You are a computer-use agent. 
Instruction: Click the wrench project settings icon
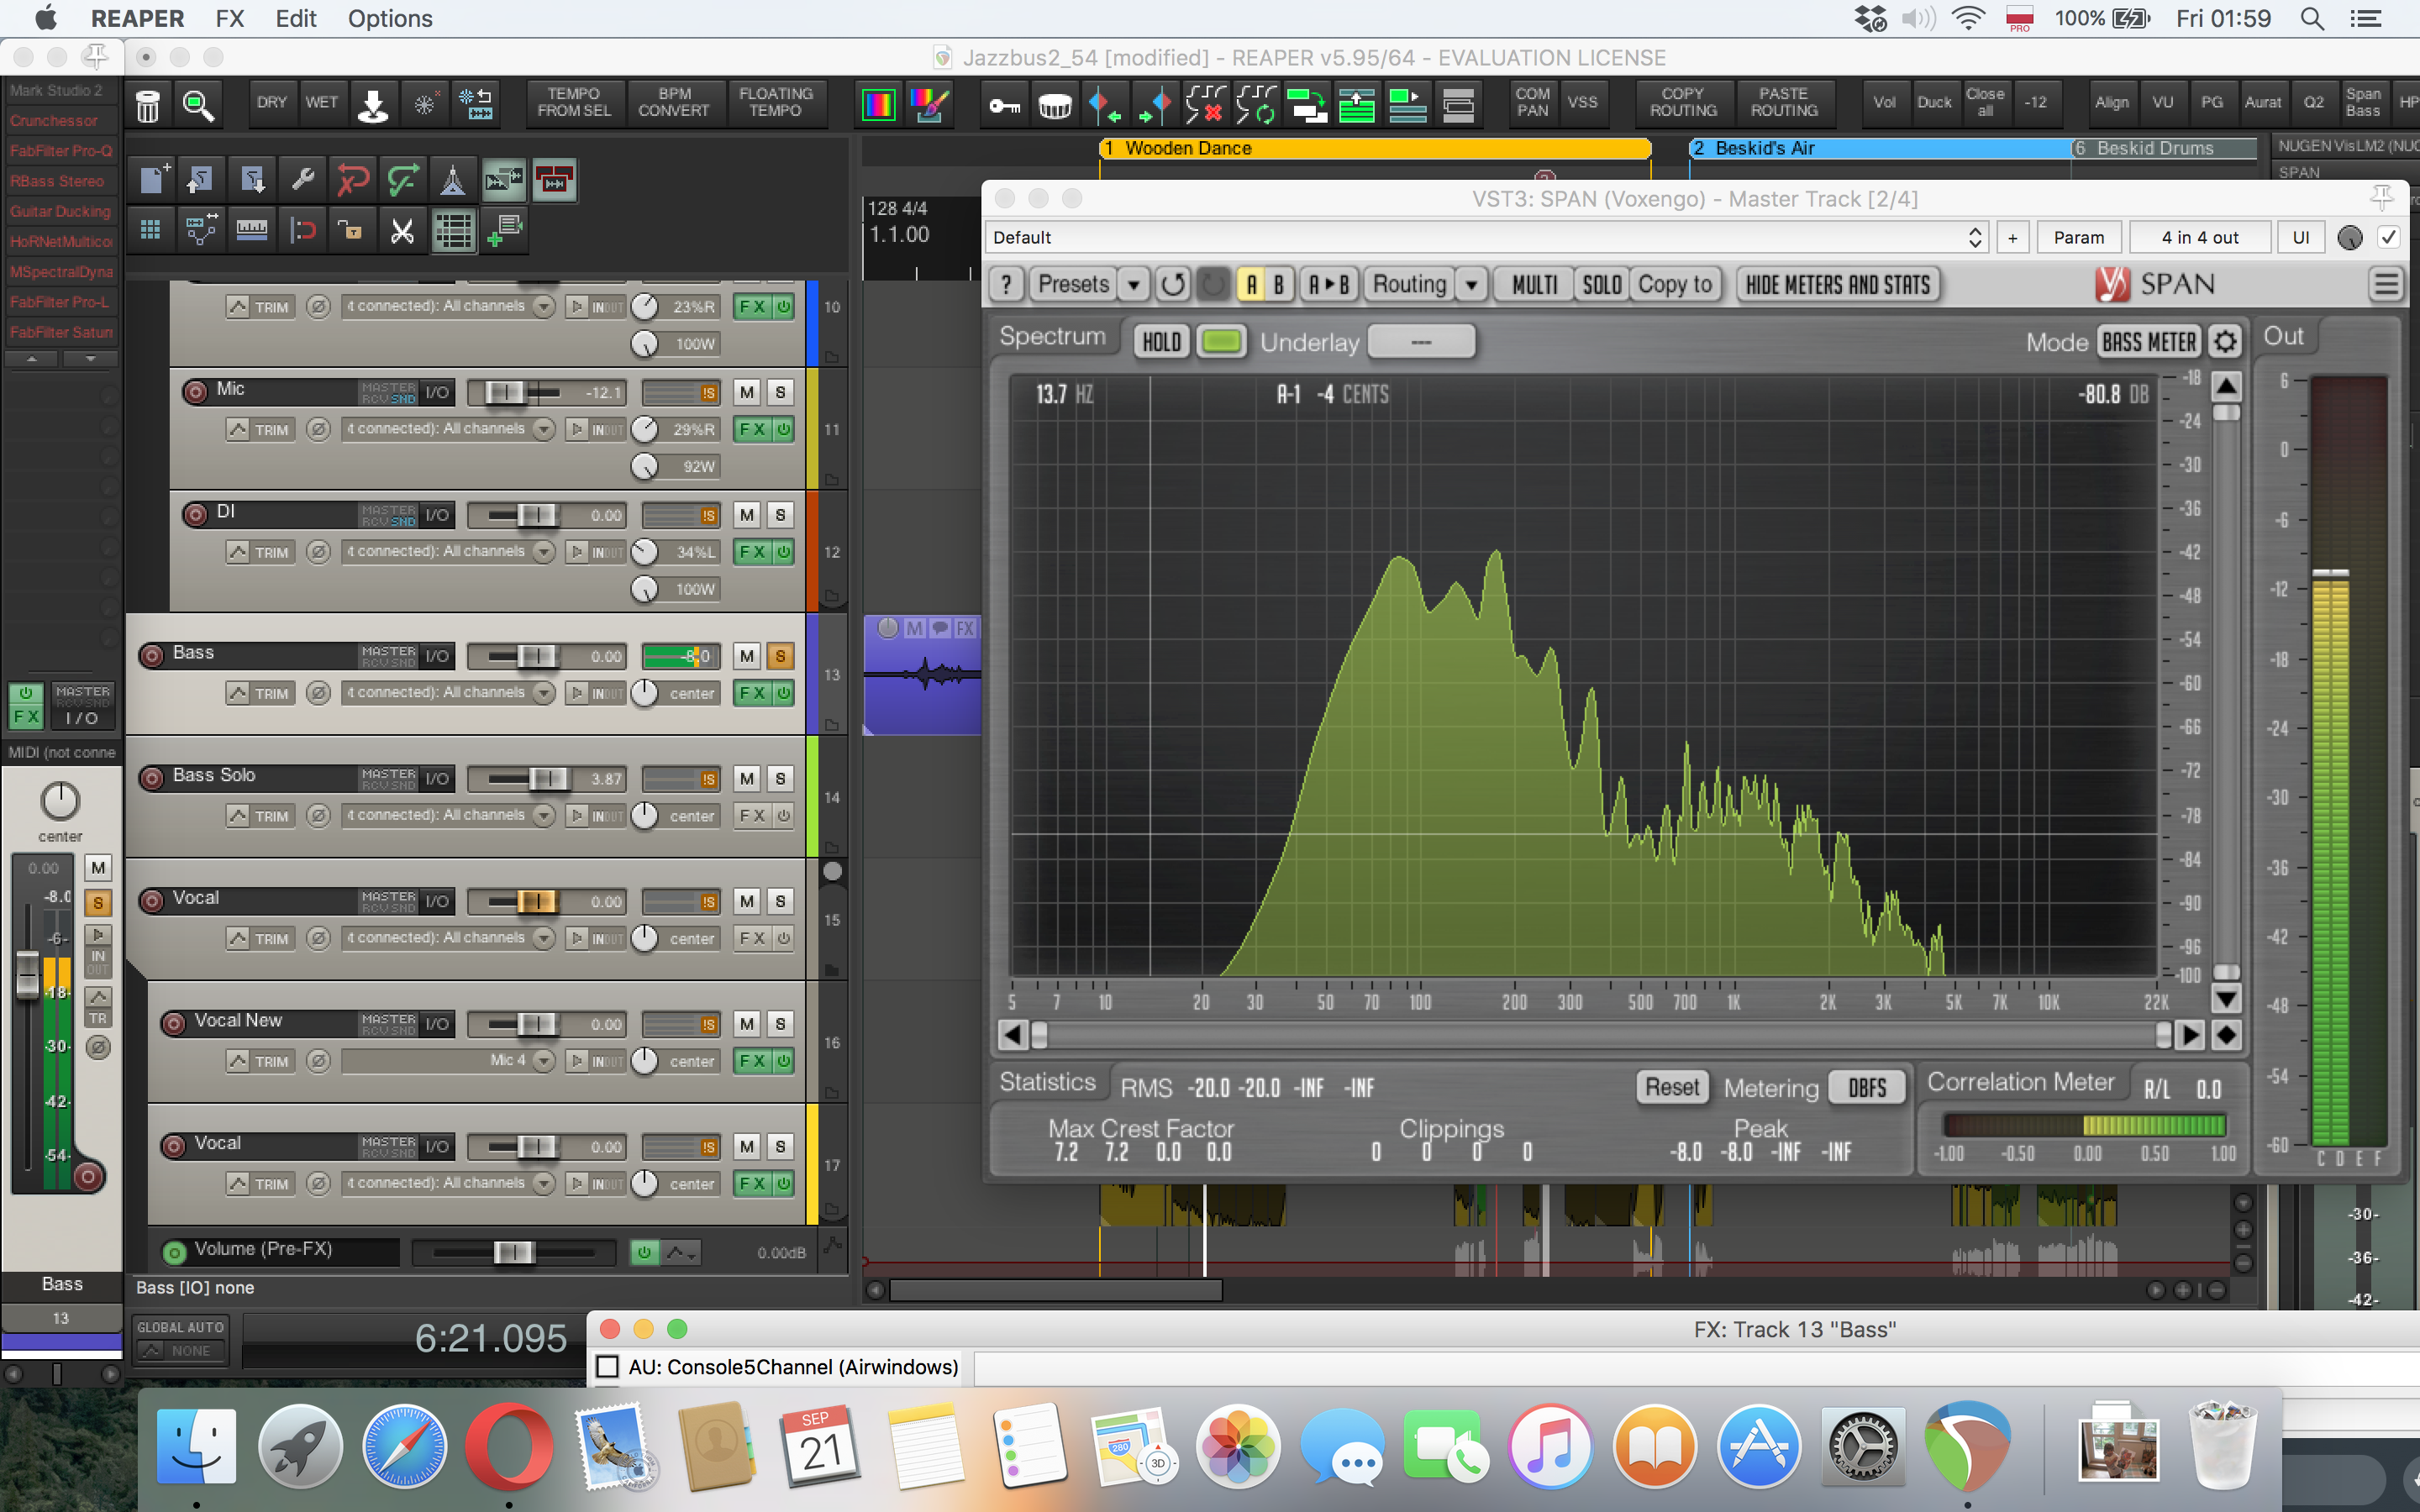pos(302,180)
